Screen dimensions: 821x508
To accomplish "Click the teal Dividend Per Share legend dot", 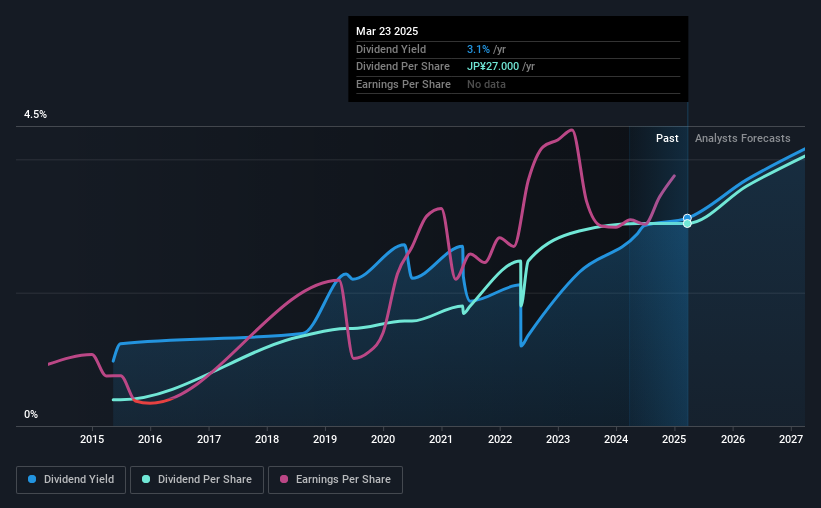I will (146, 479).
